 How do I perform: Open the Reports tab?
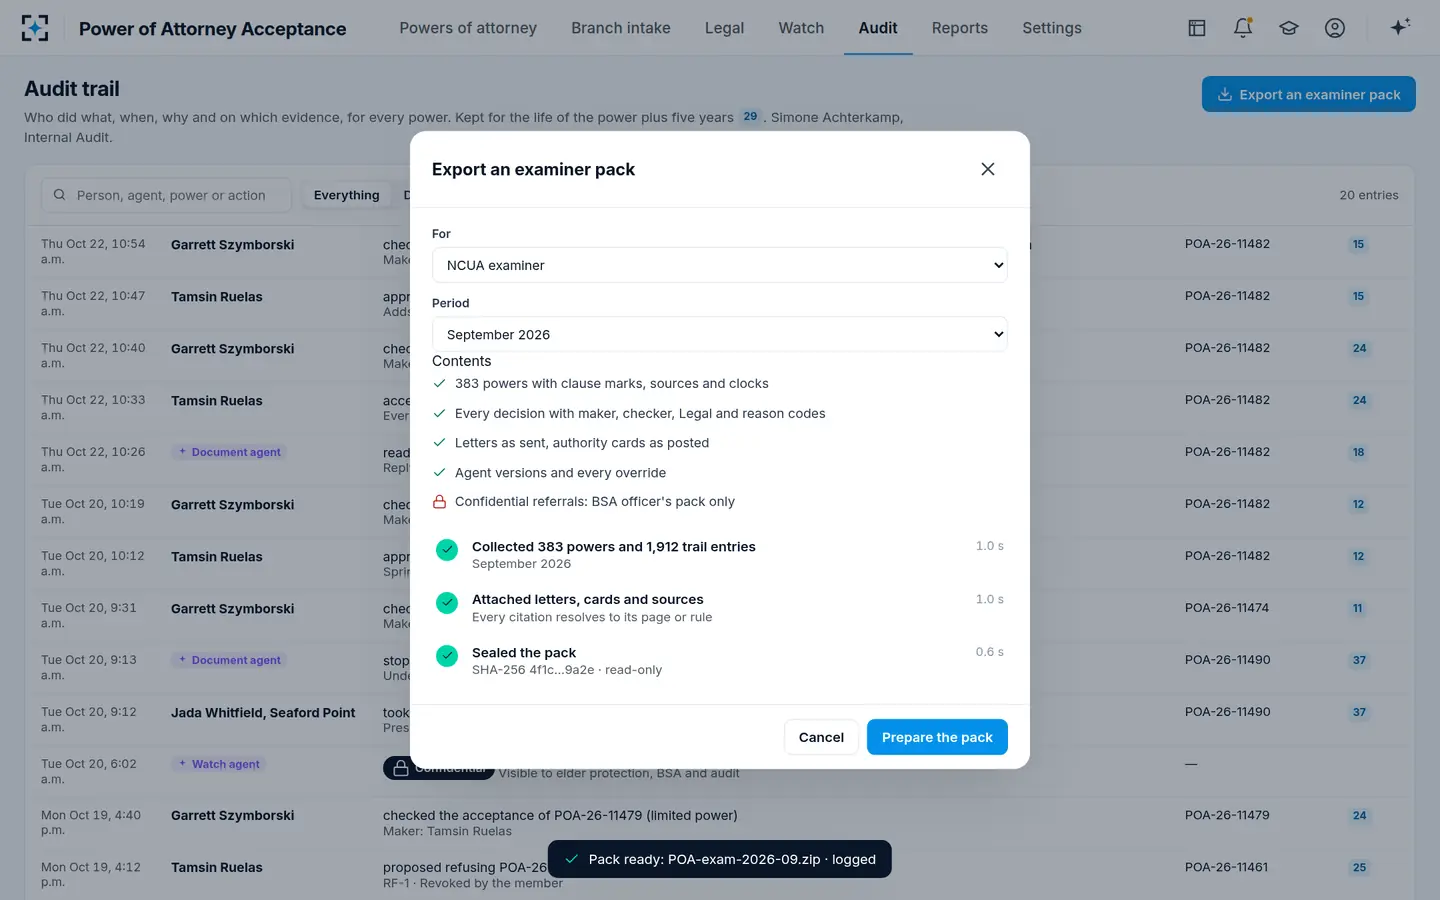960,28
